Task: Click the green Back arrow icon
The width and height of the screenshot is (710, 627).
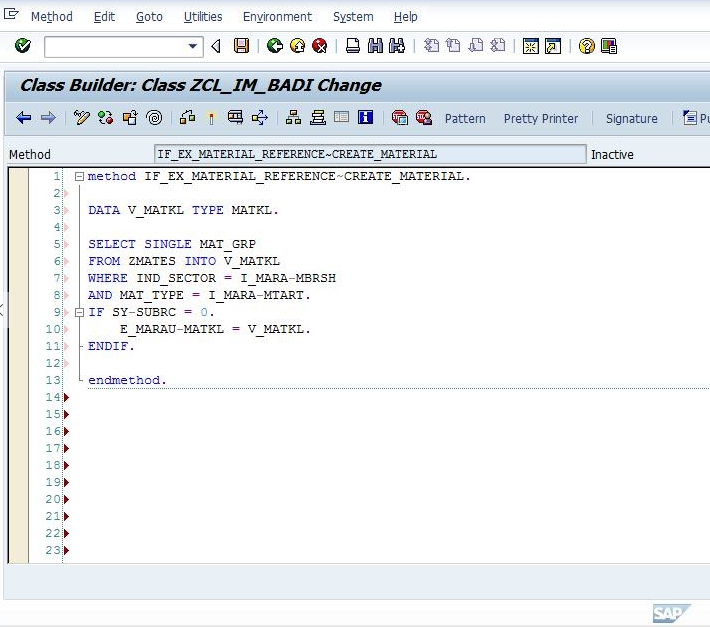Action: tap(275, 46)
